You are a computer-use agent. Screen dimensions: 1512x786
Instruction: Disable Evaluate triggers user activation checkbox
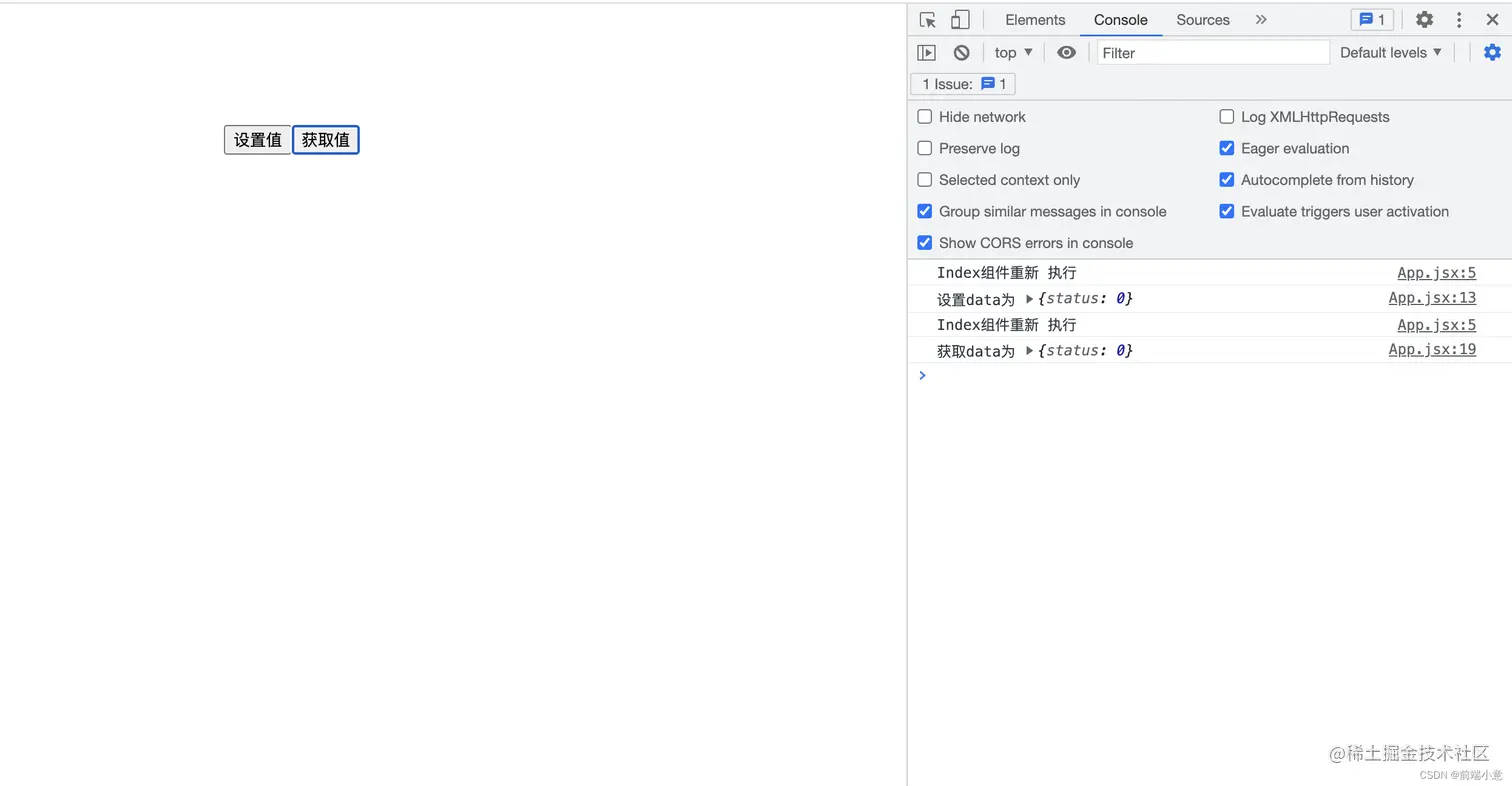tap(1227, 211)
